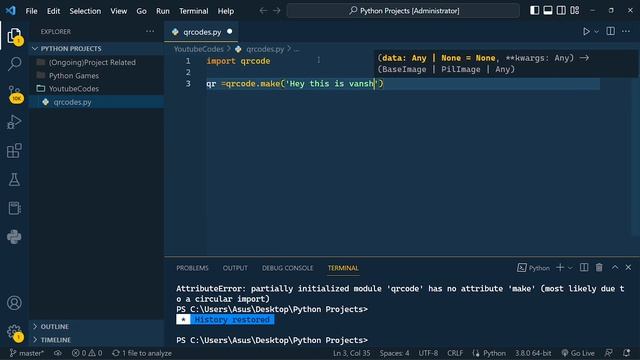Customize Layout icon in title bar

click(575, 11)
